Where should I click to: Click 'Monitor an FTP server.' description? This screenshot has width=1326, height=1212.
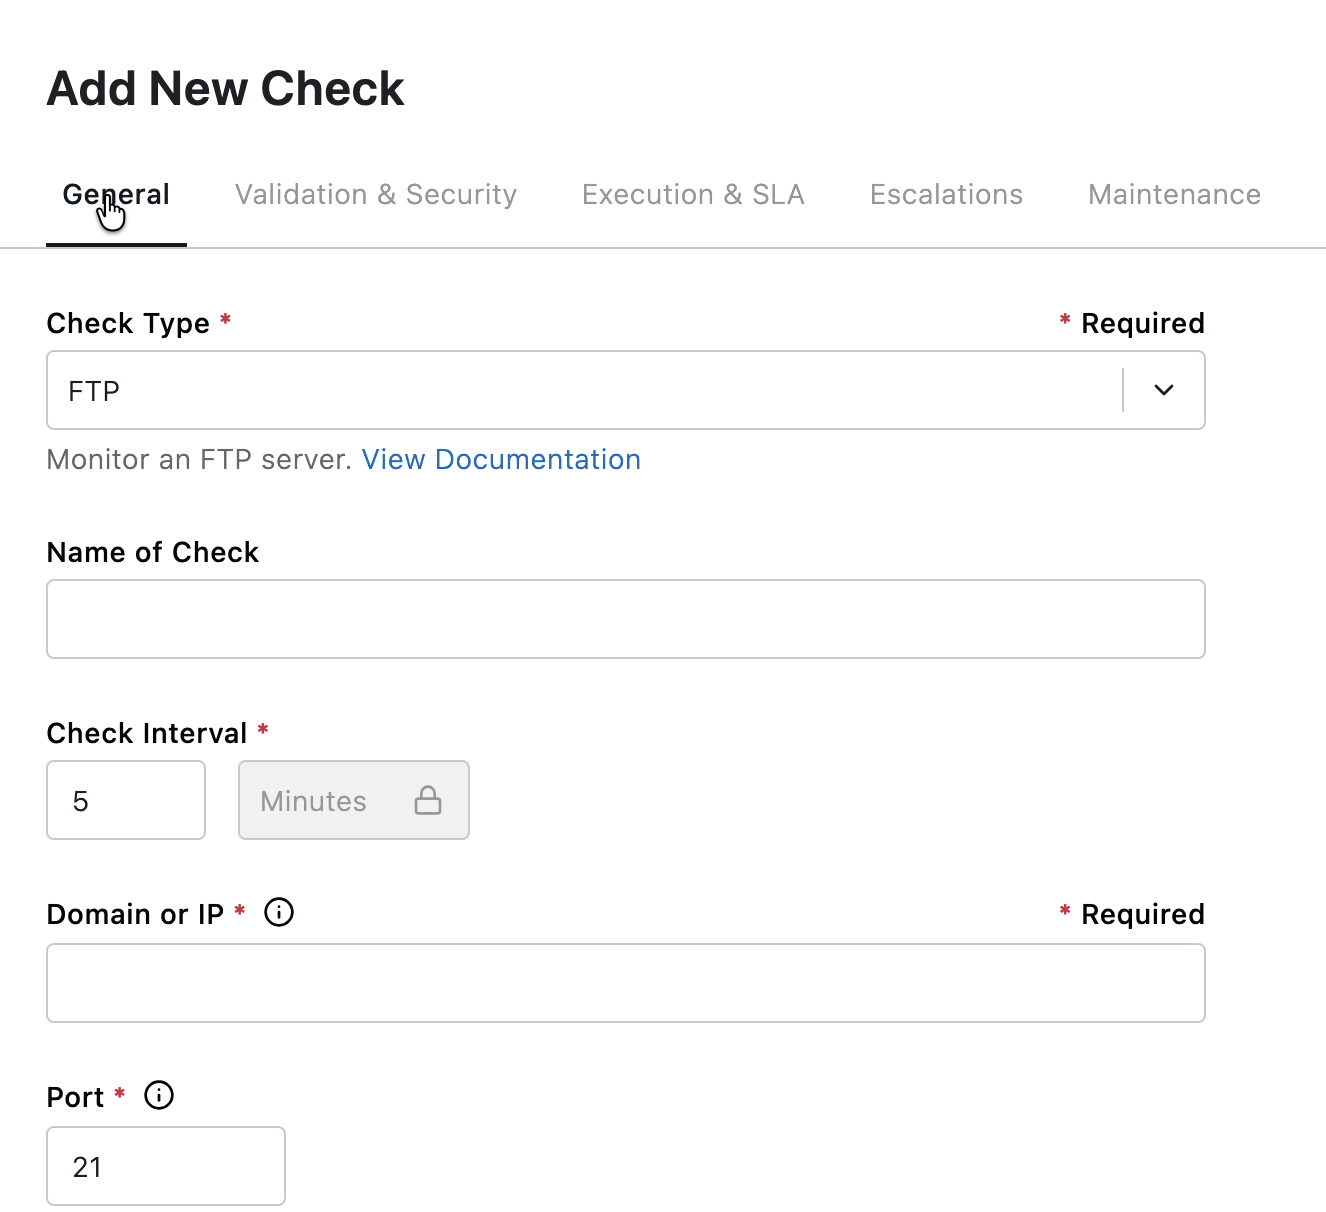199,459
